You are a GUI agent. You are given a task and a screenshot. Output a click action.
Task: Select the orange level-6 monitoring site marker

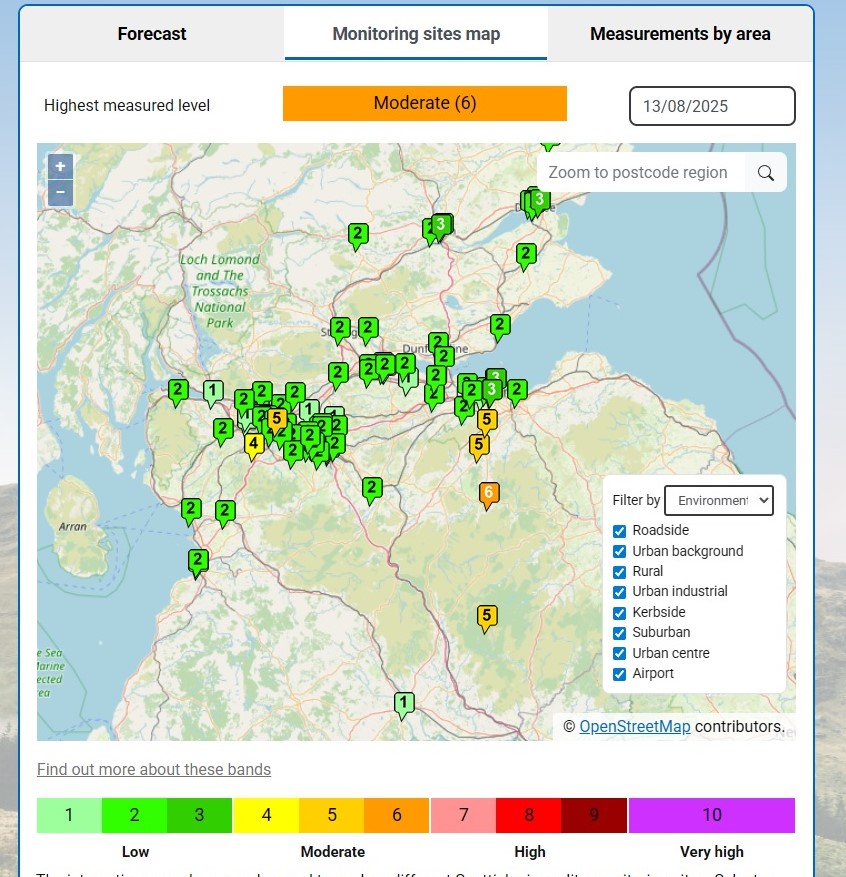pos(488,494)
